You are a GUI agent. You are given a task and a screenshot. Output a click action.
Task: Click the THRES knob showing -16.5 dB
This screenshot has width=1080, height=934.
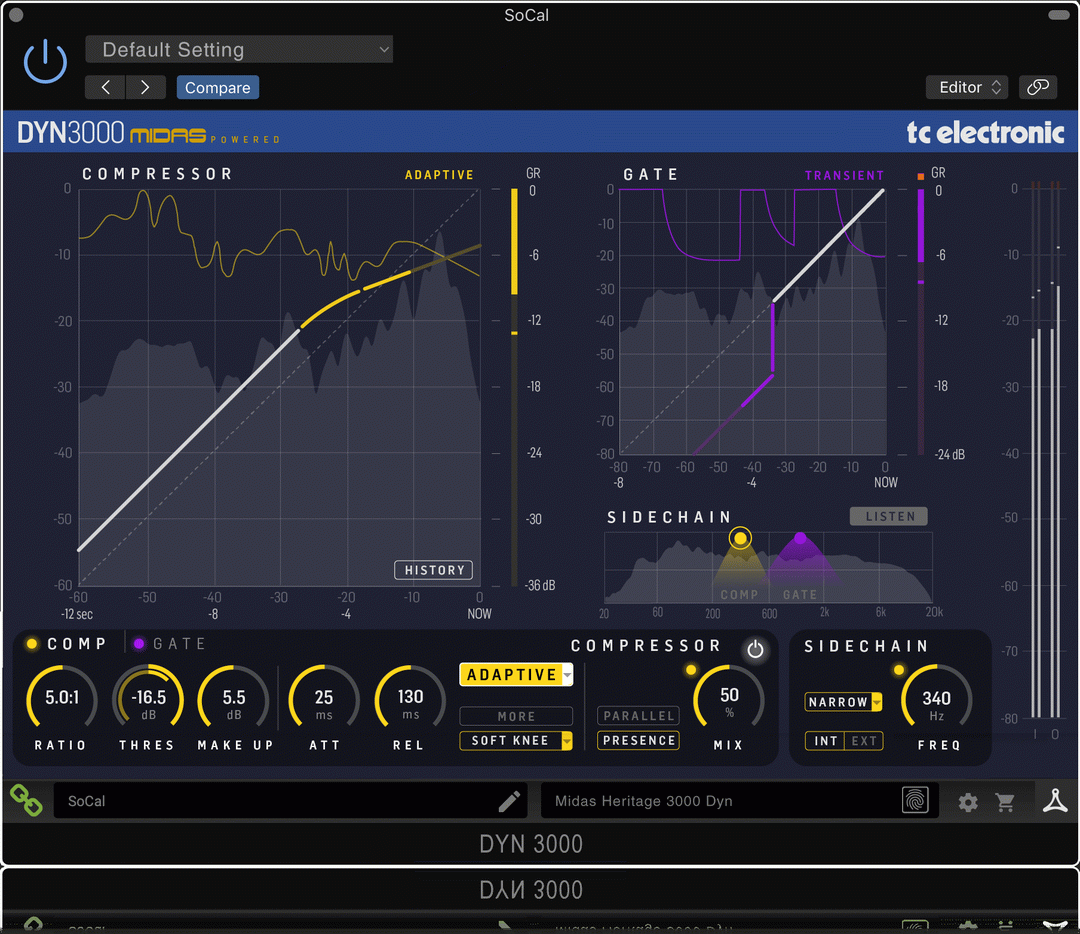[x=148, y=697]
